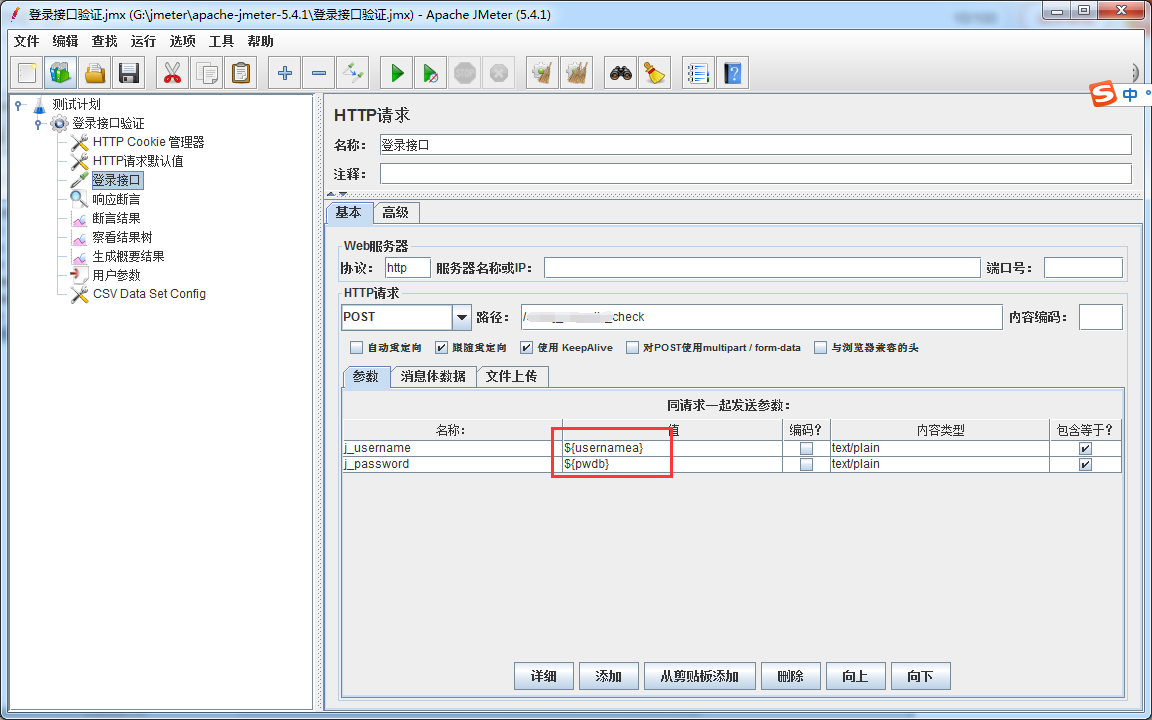
Task: Start the test with green play icon
Action: click(x=397, y=73)
